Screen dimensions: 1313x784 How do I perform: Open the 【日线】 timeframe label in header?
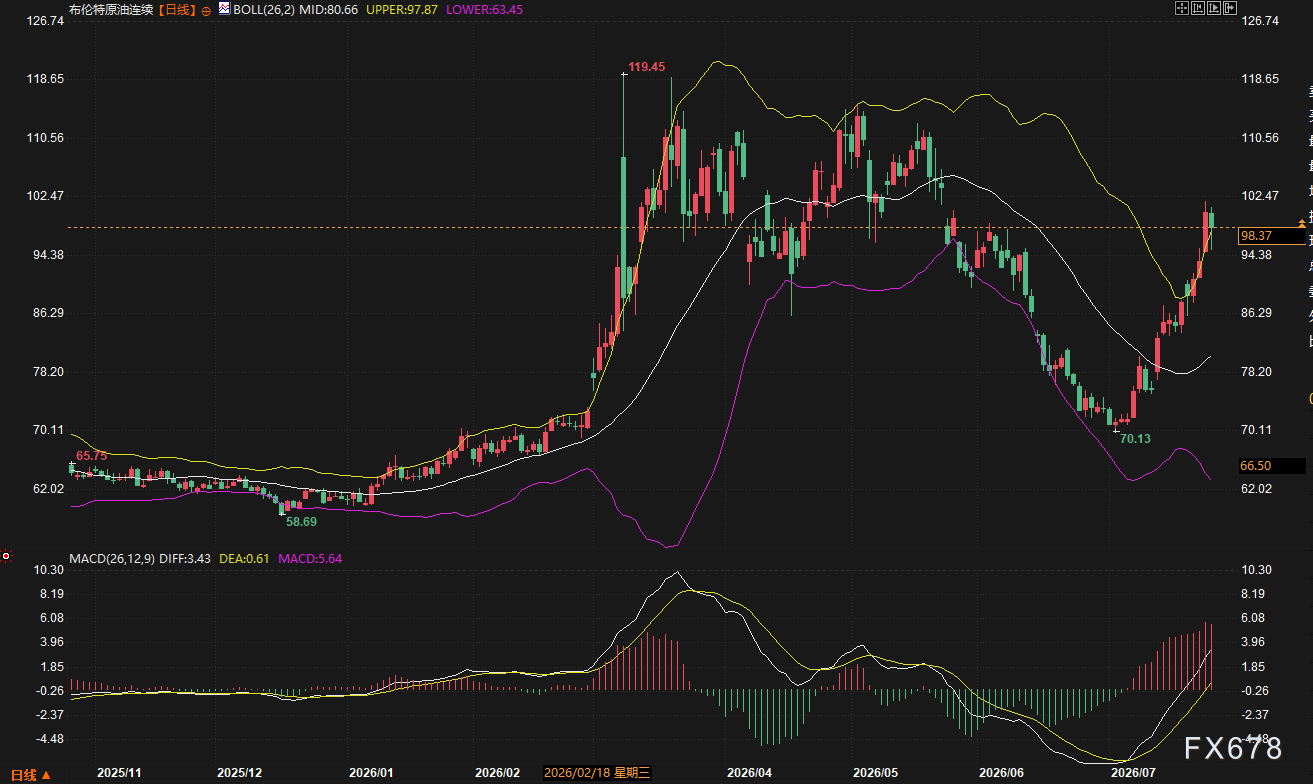(x=177, y=9)
